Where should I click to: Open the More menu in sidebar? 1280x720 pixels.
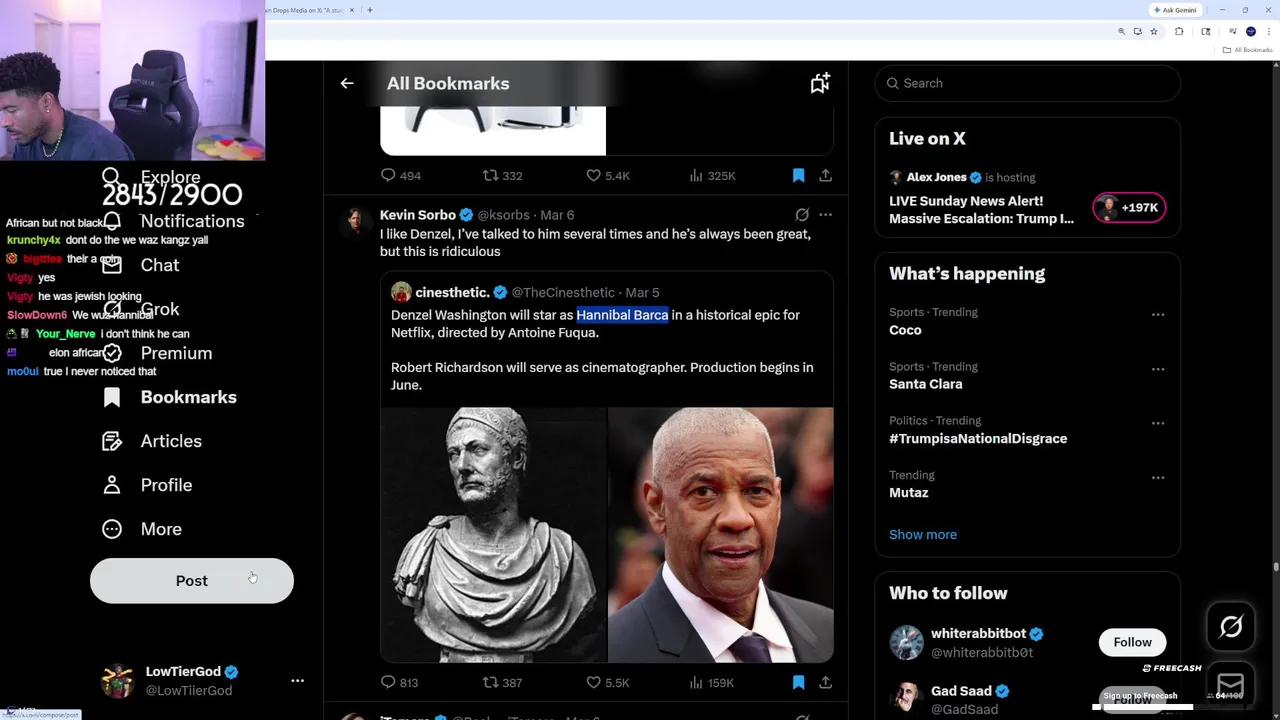tap(141, 529)
